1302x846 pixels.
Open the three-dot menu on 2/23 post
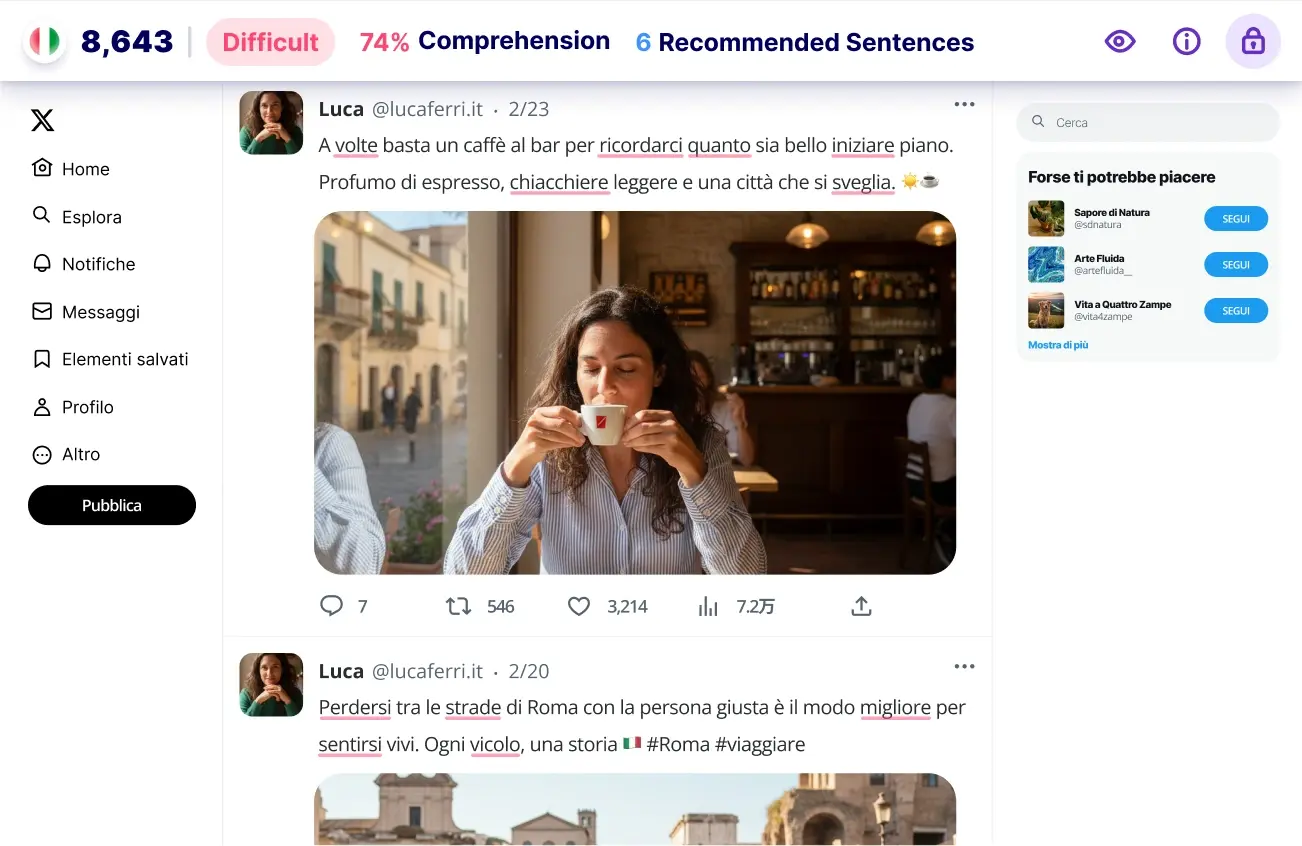964,104
